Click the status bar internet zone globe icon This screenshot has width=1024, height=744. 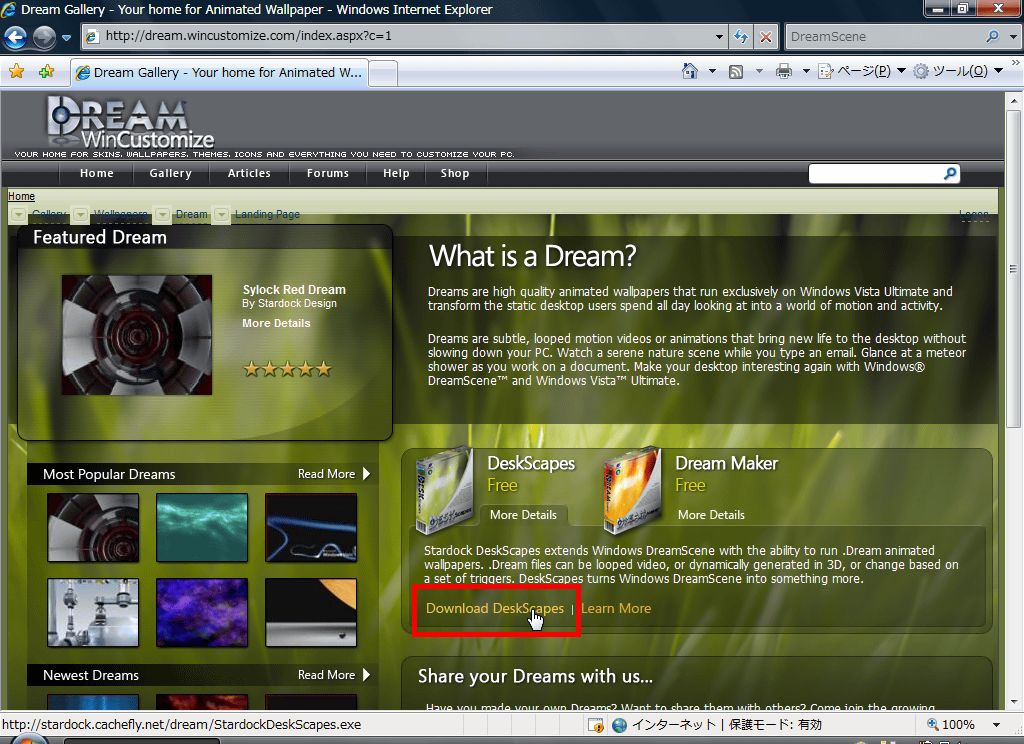[x=619, y=725]
